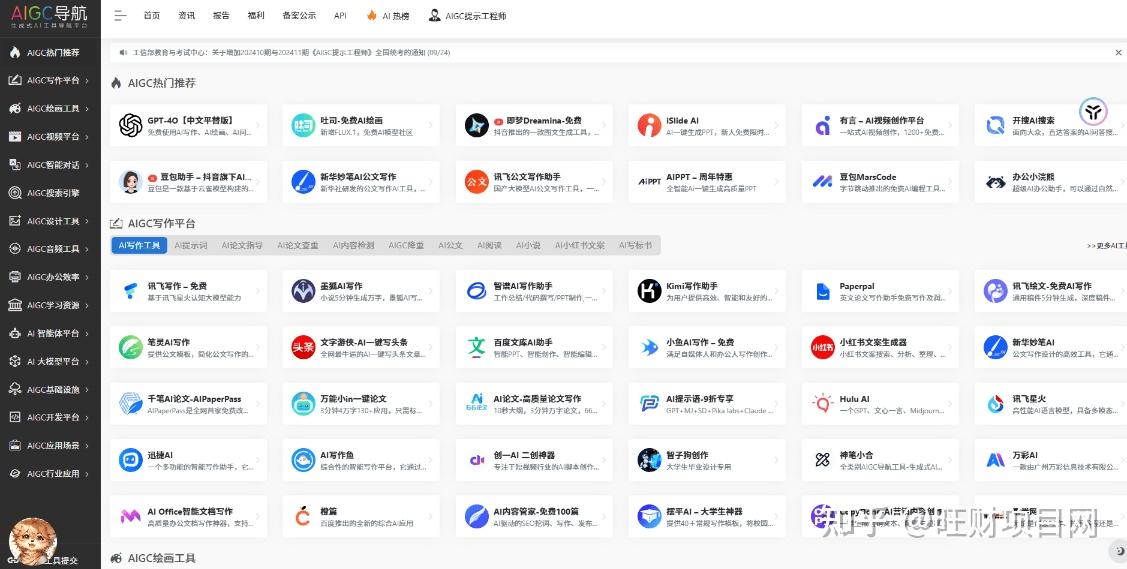The height and width of the screenshot is (569, 1127).
Task: Toggle the sidebar with the hamburger icon
Action: (x=120, y=15)
